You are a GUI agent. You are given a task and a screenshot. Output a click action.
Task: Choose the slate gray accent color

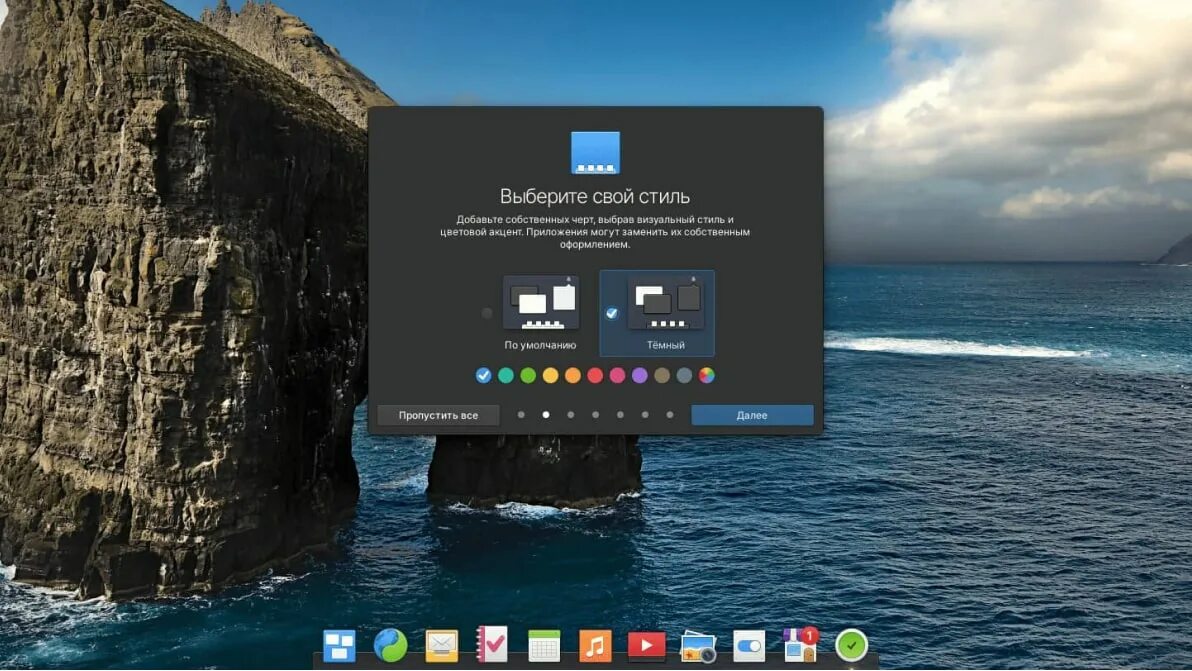684,375
